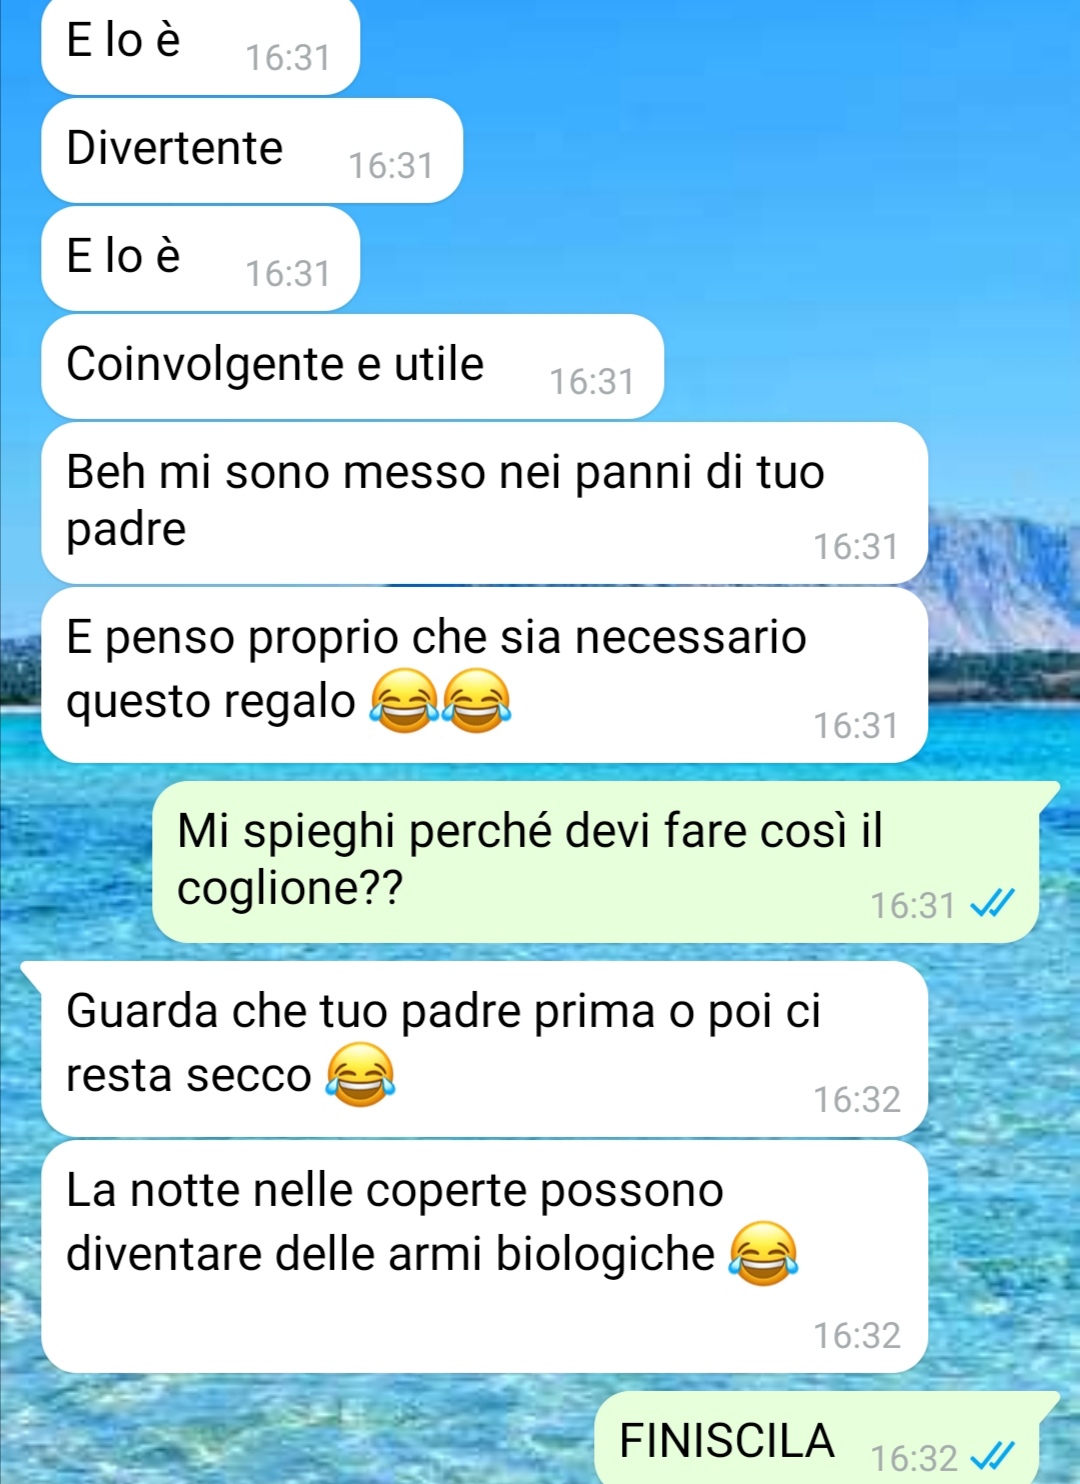Tap the 16:32 timestamp on 'armi biologiche' message

tap(857, 1336)
